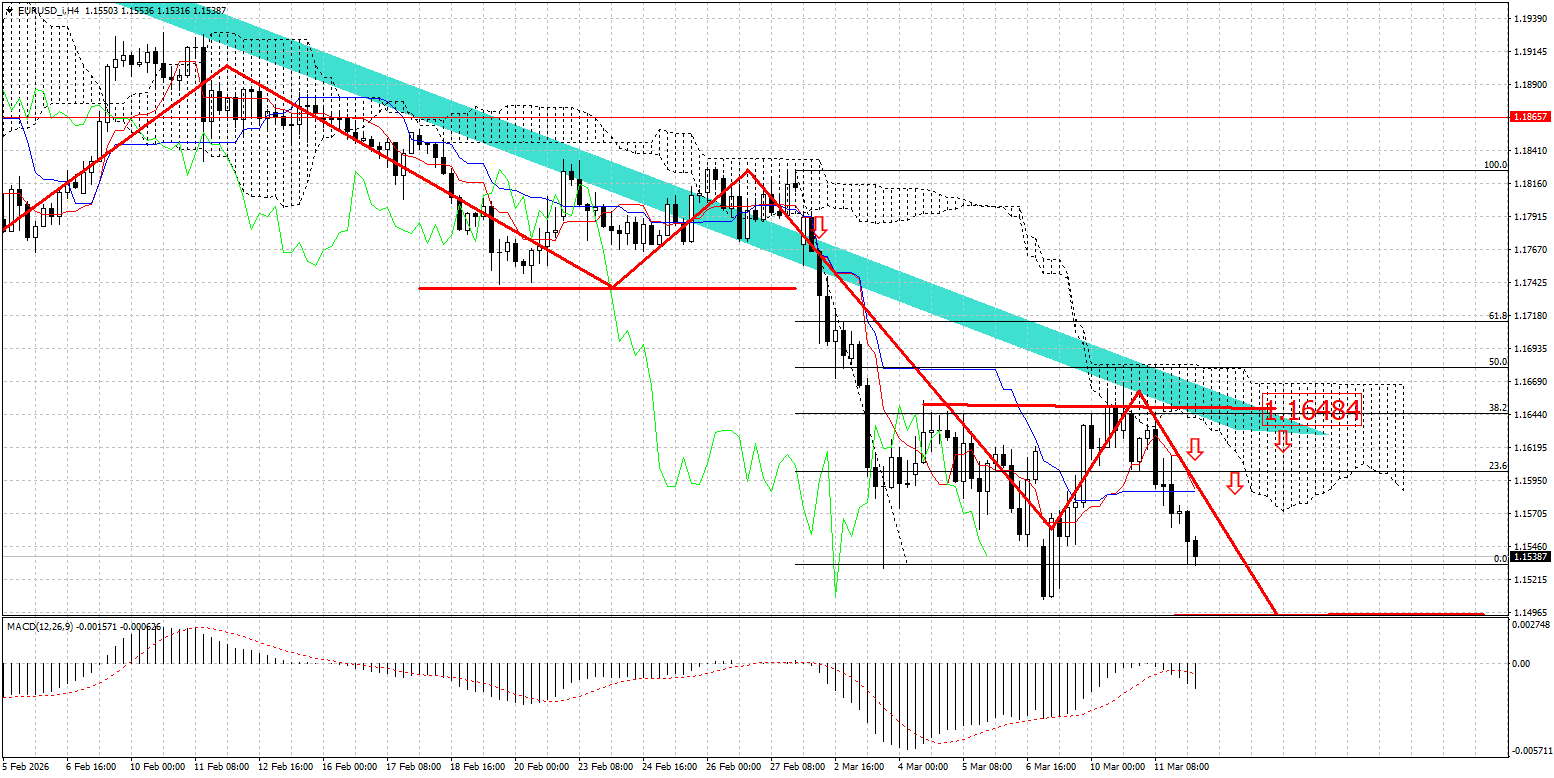The width and height of the screenshot is (1554, 778).
Task: Click the EURUSD_i,H4 symbol title text
Action: click(51, 11)
